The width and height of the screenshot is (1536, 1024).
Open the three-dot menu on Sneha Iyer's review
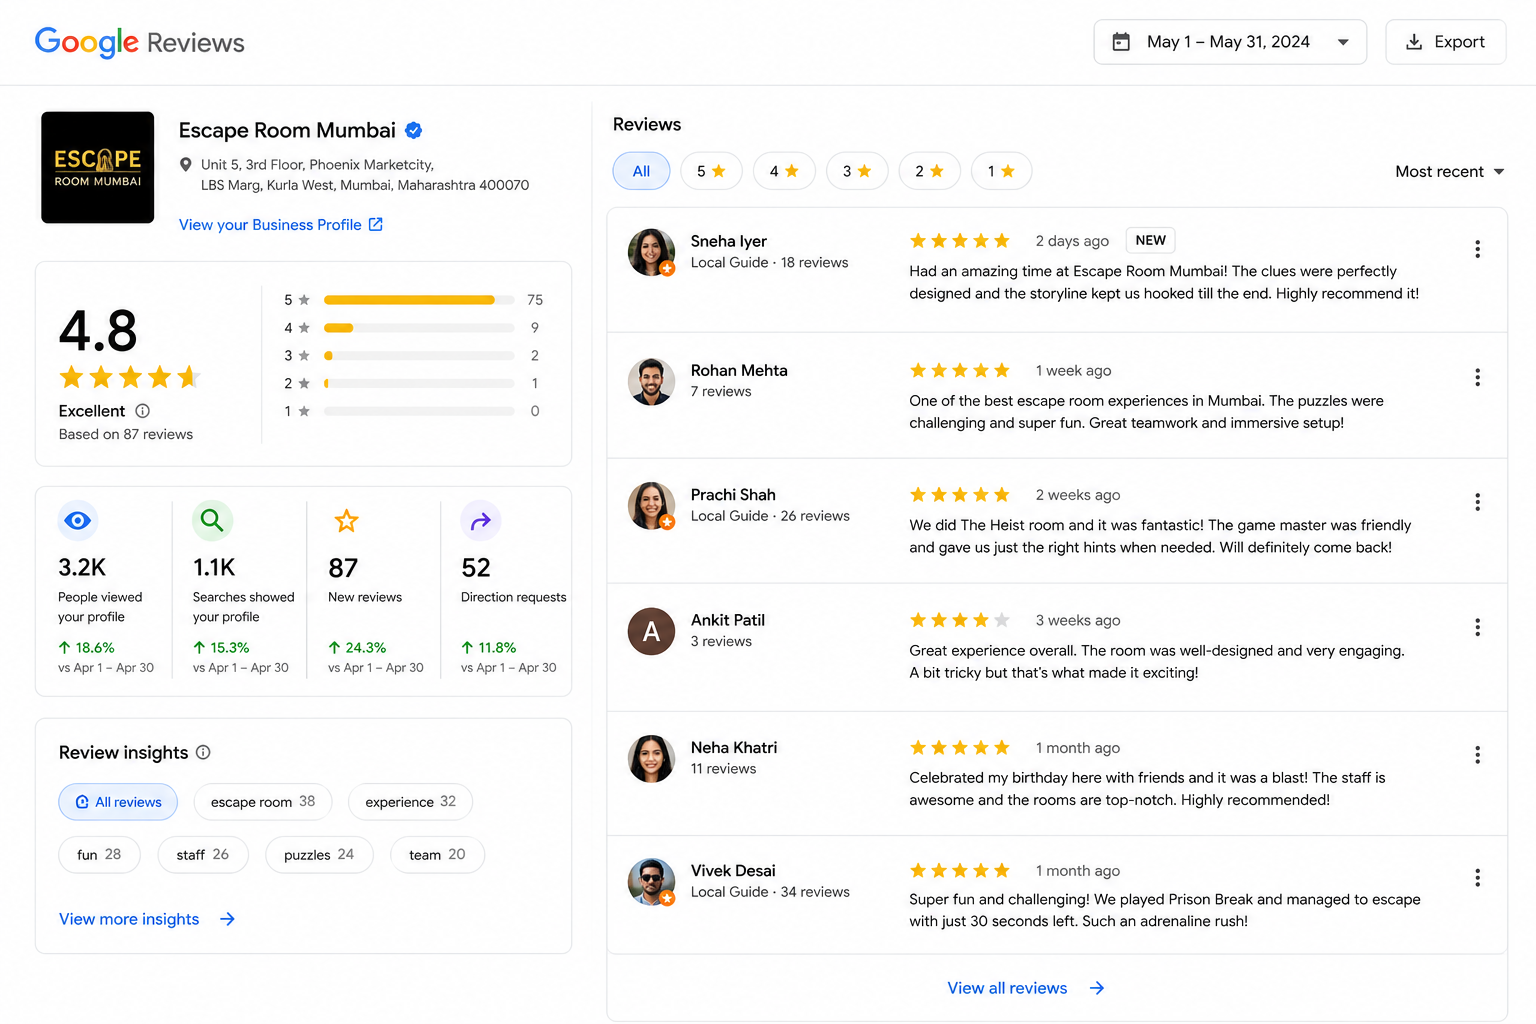(x=1477, y=249)
